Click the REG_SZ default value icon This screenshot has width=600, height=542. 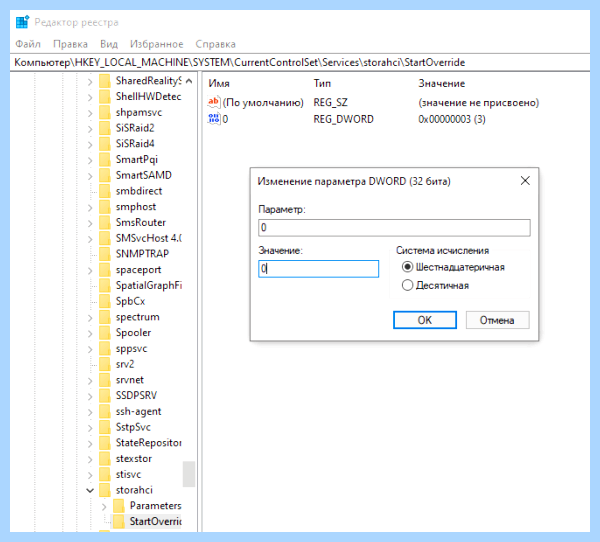214,102
